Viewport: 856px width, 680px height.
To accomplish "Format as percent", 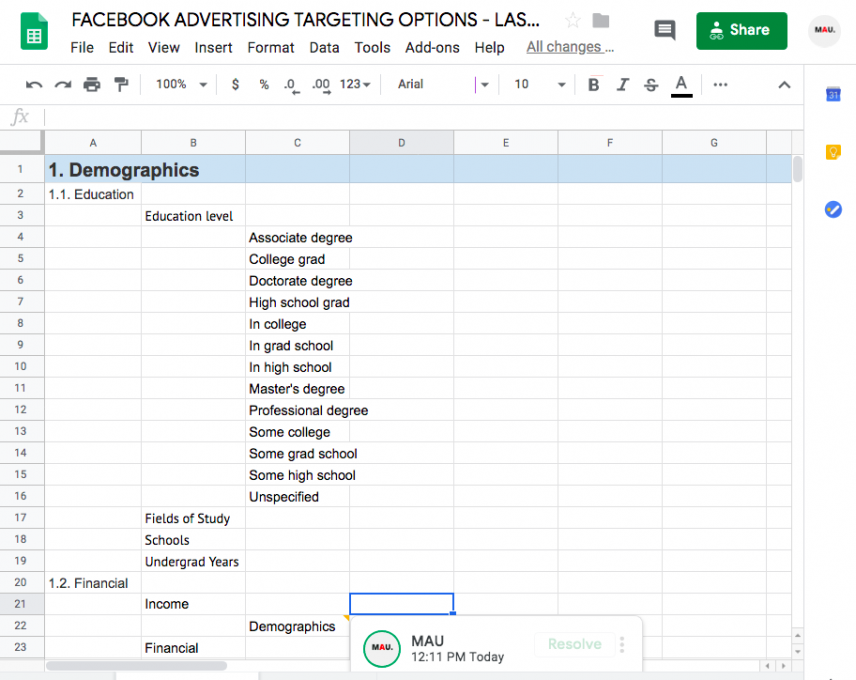I will [264, 84].
